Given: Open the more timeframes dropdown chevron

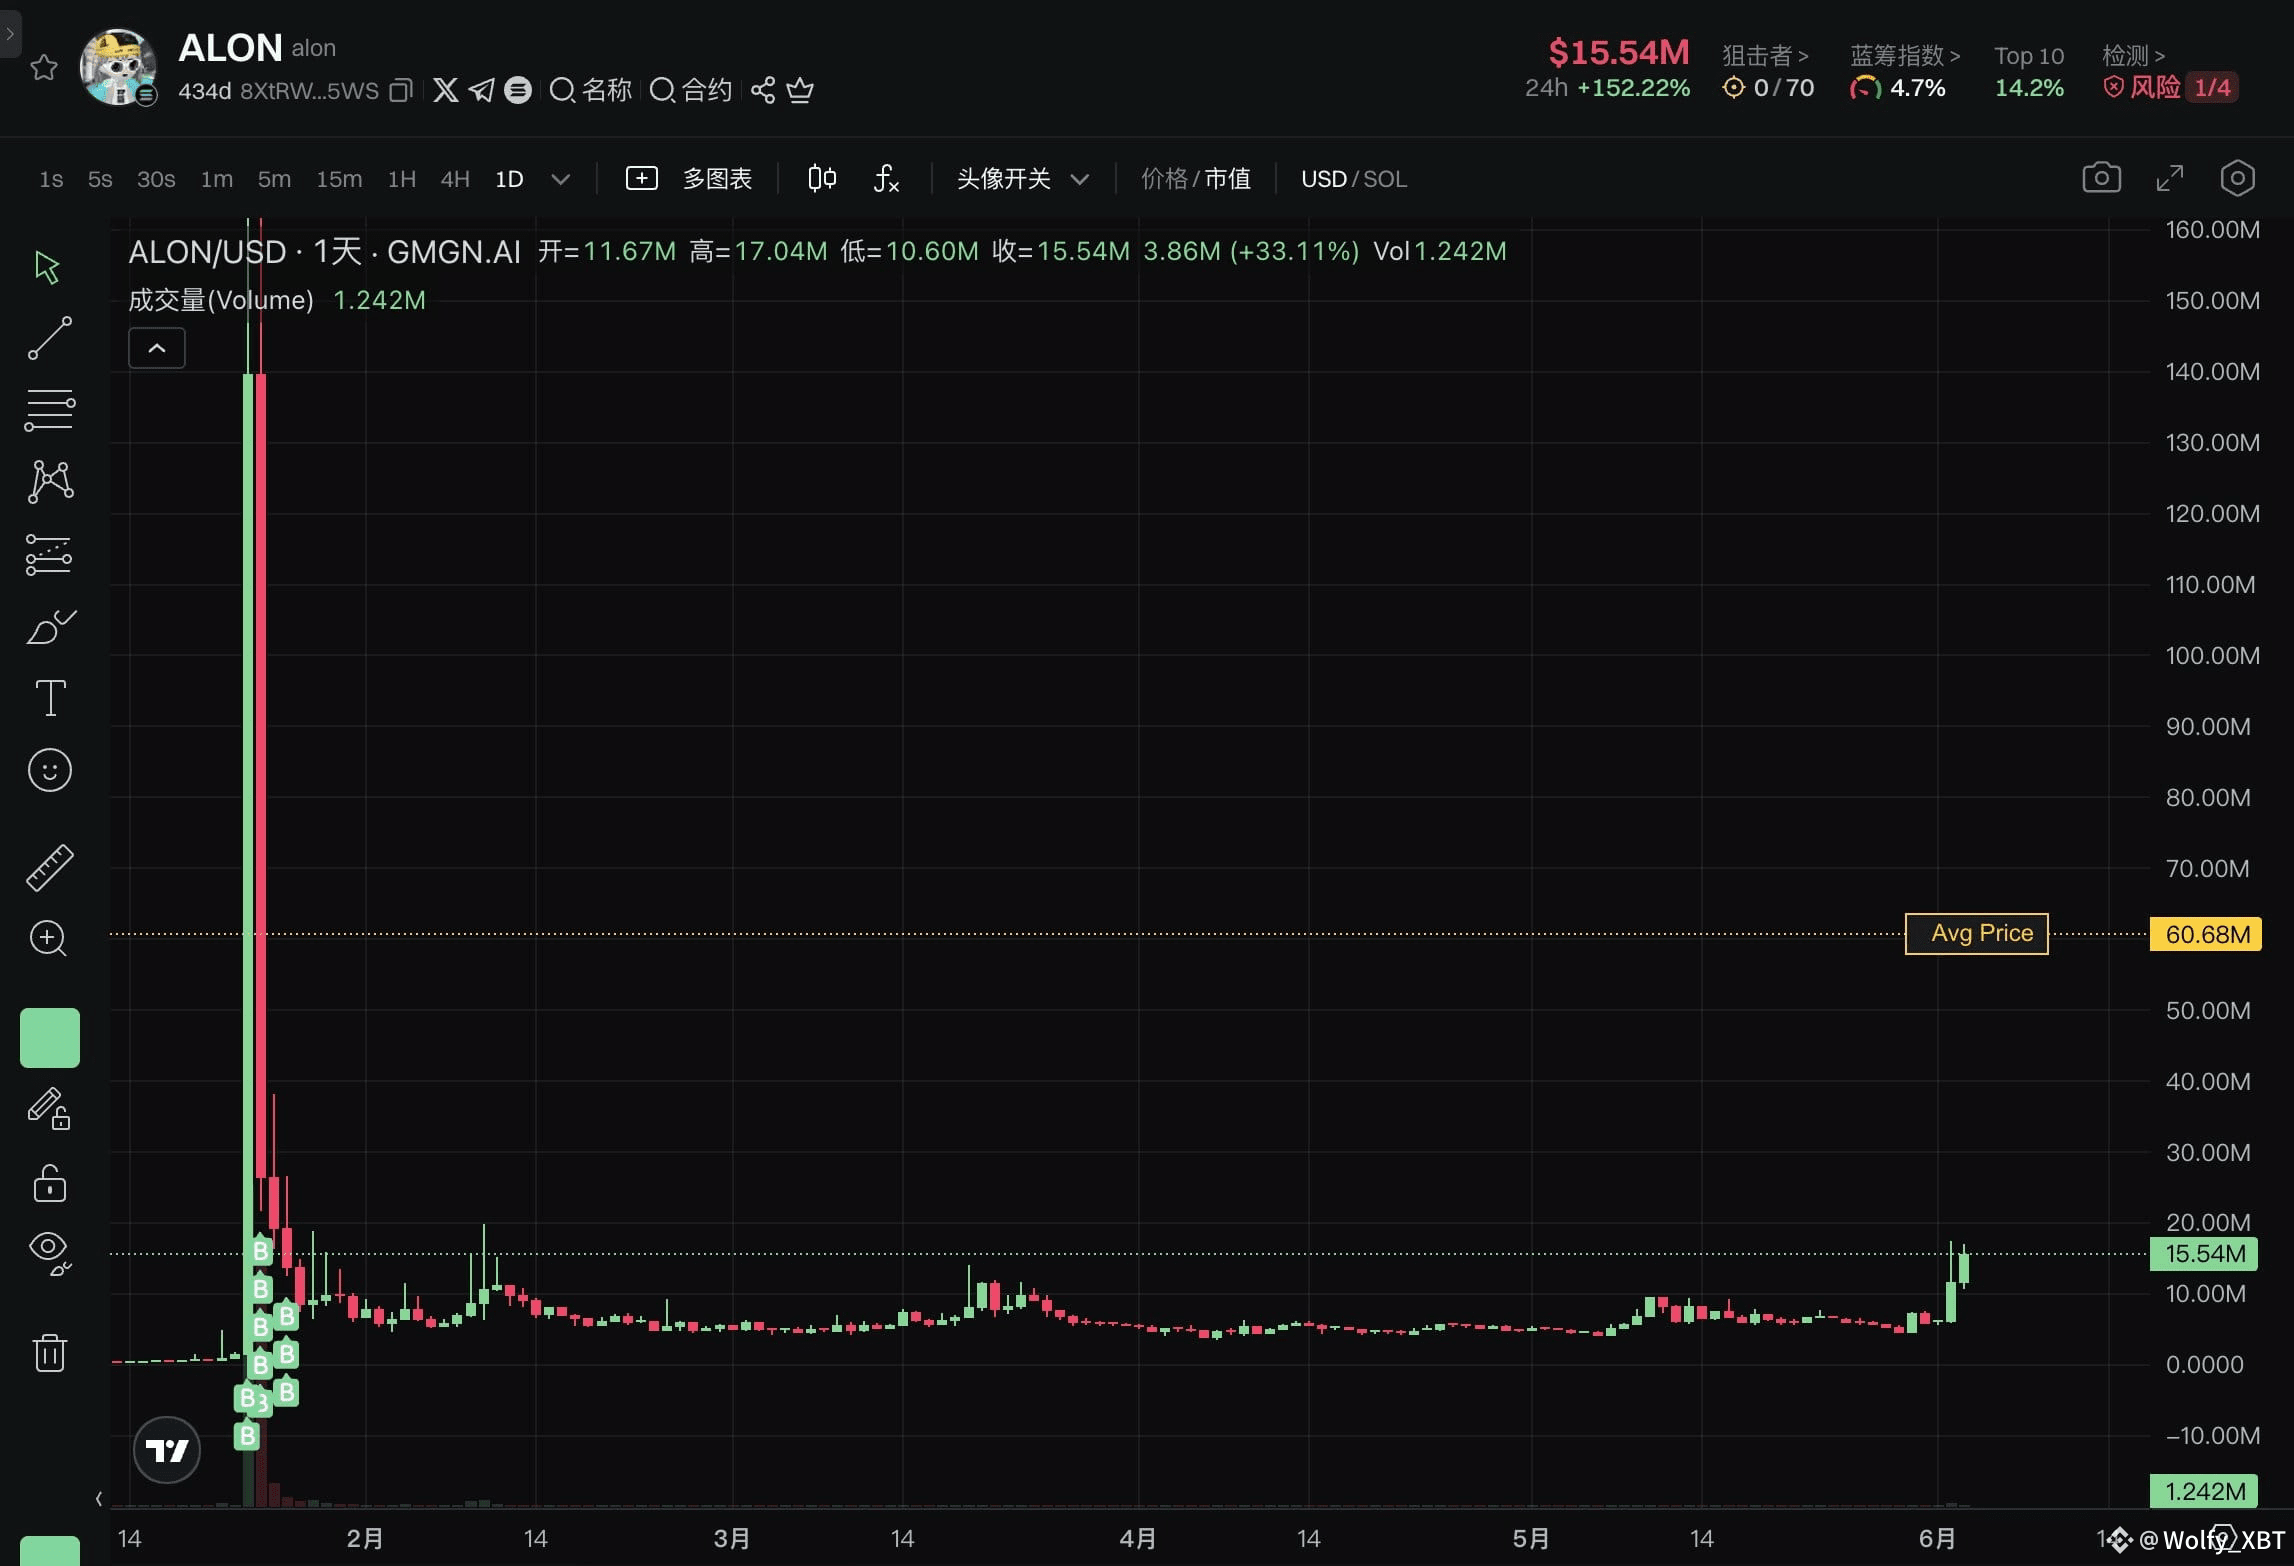Looking at the screenshot, I should pos(561,179).
